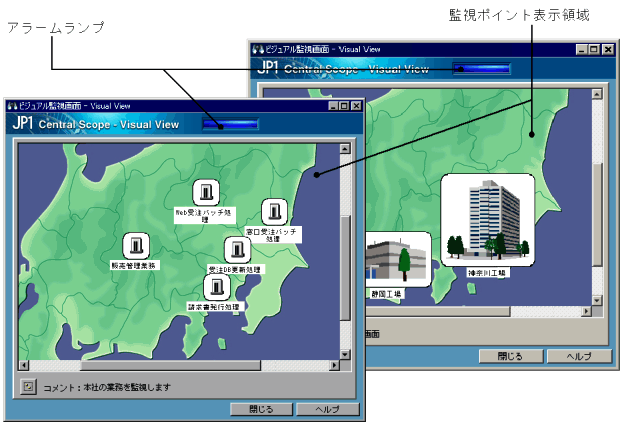
Task: Close the front Visual View window
Action: (356, 106)
